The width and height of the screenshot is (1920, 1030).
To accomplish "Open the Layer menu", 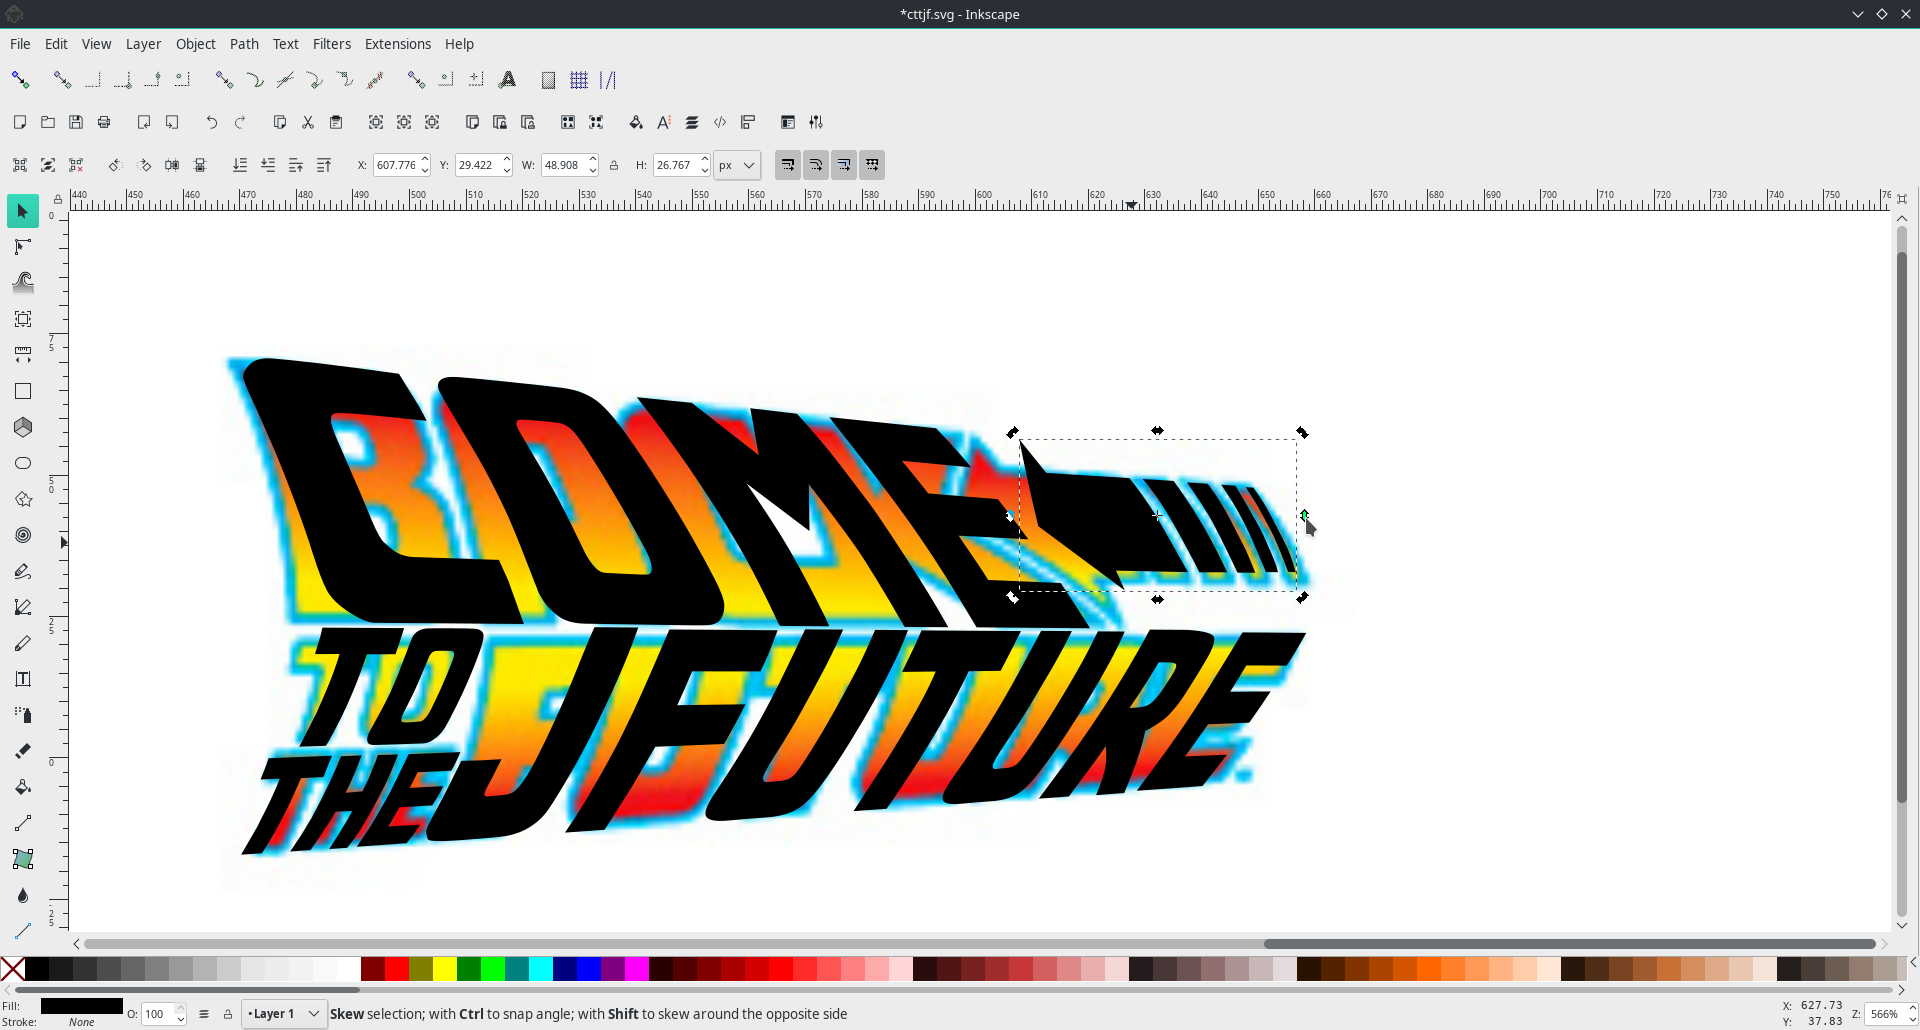I will 143,44.
